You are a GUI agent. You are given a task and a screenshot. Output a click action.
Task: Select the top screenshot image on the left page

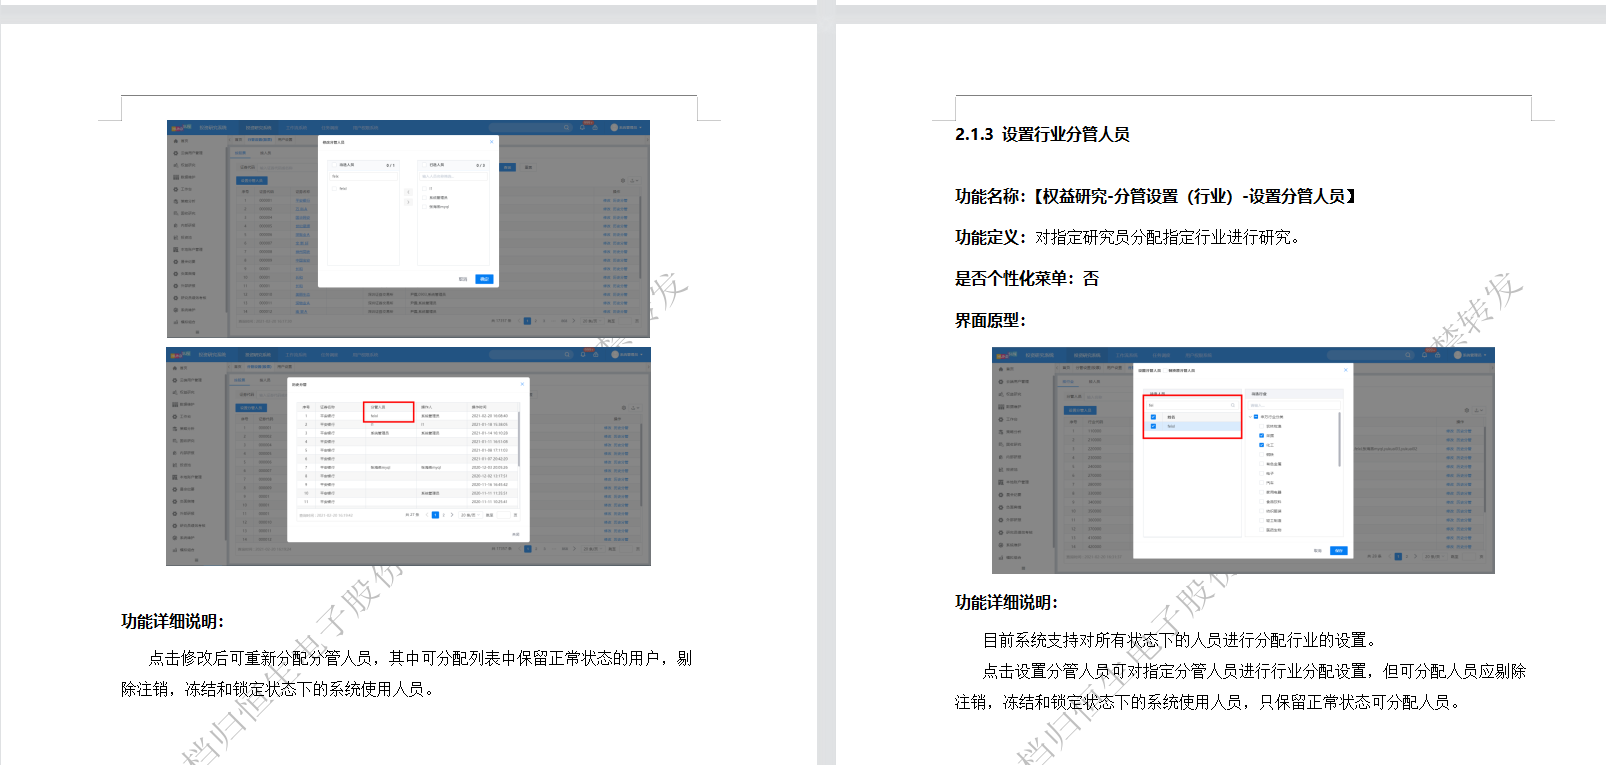(408, 229)
